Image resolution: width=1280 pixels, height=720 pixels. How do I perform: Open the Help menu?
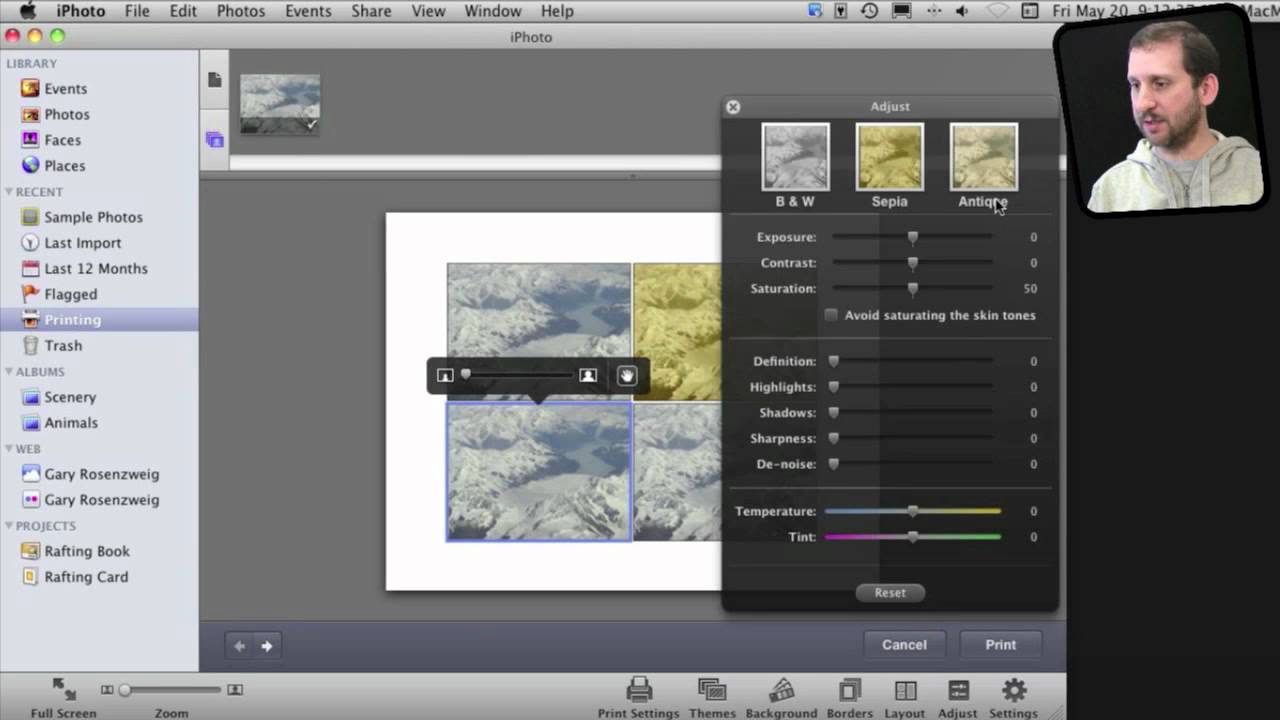tap(557, 11)
